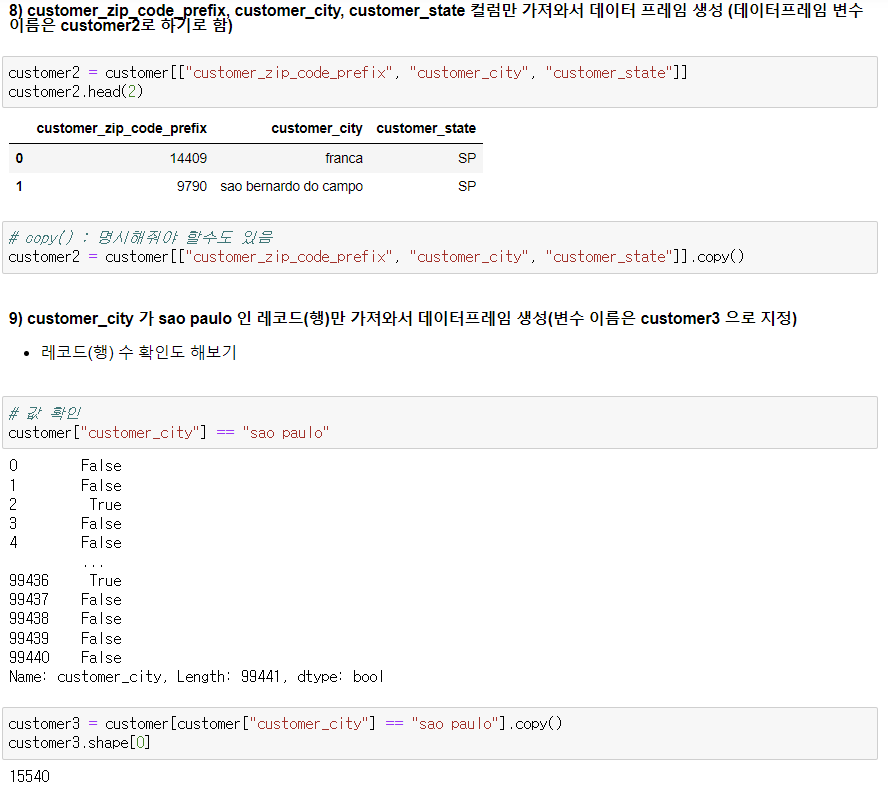Click the output value 15540

tap(29, 776)
